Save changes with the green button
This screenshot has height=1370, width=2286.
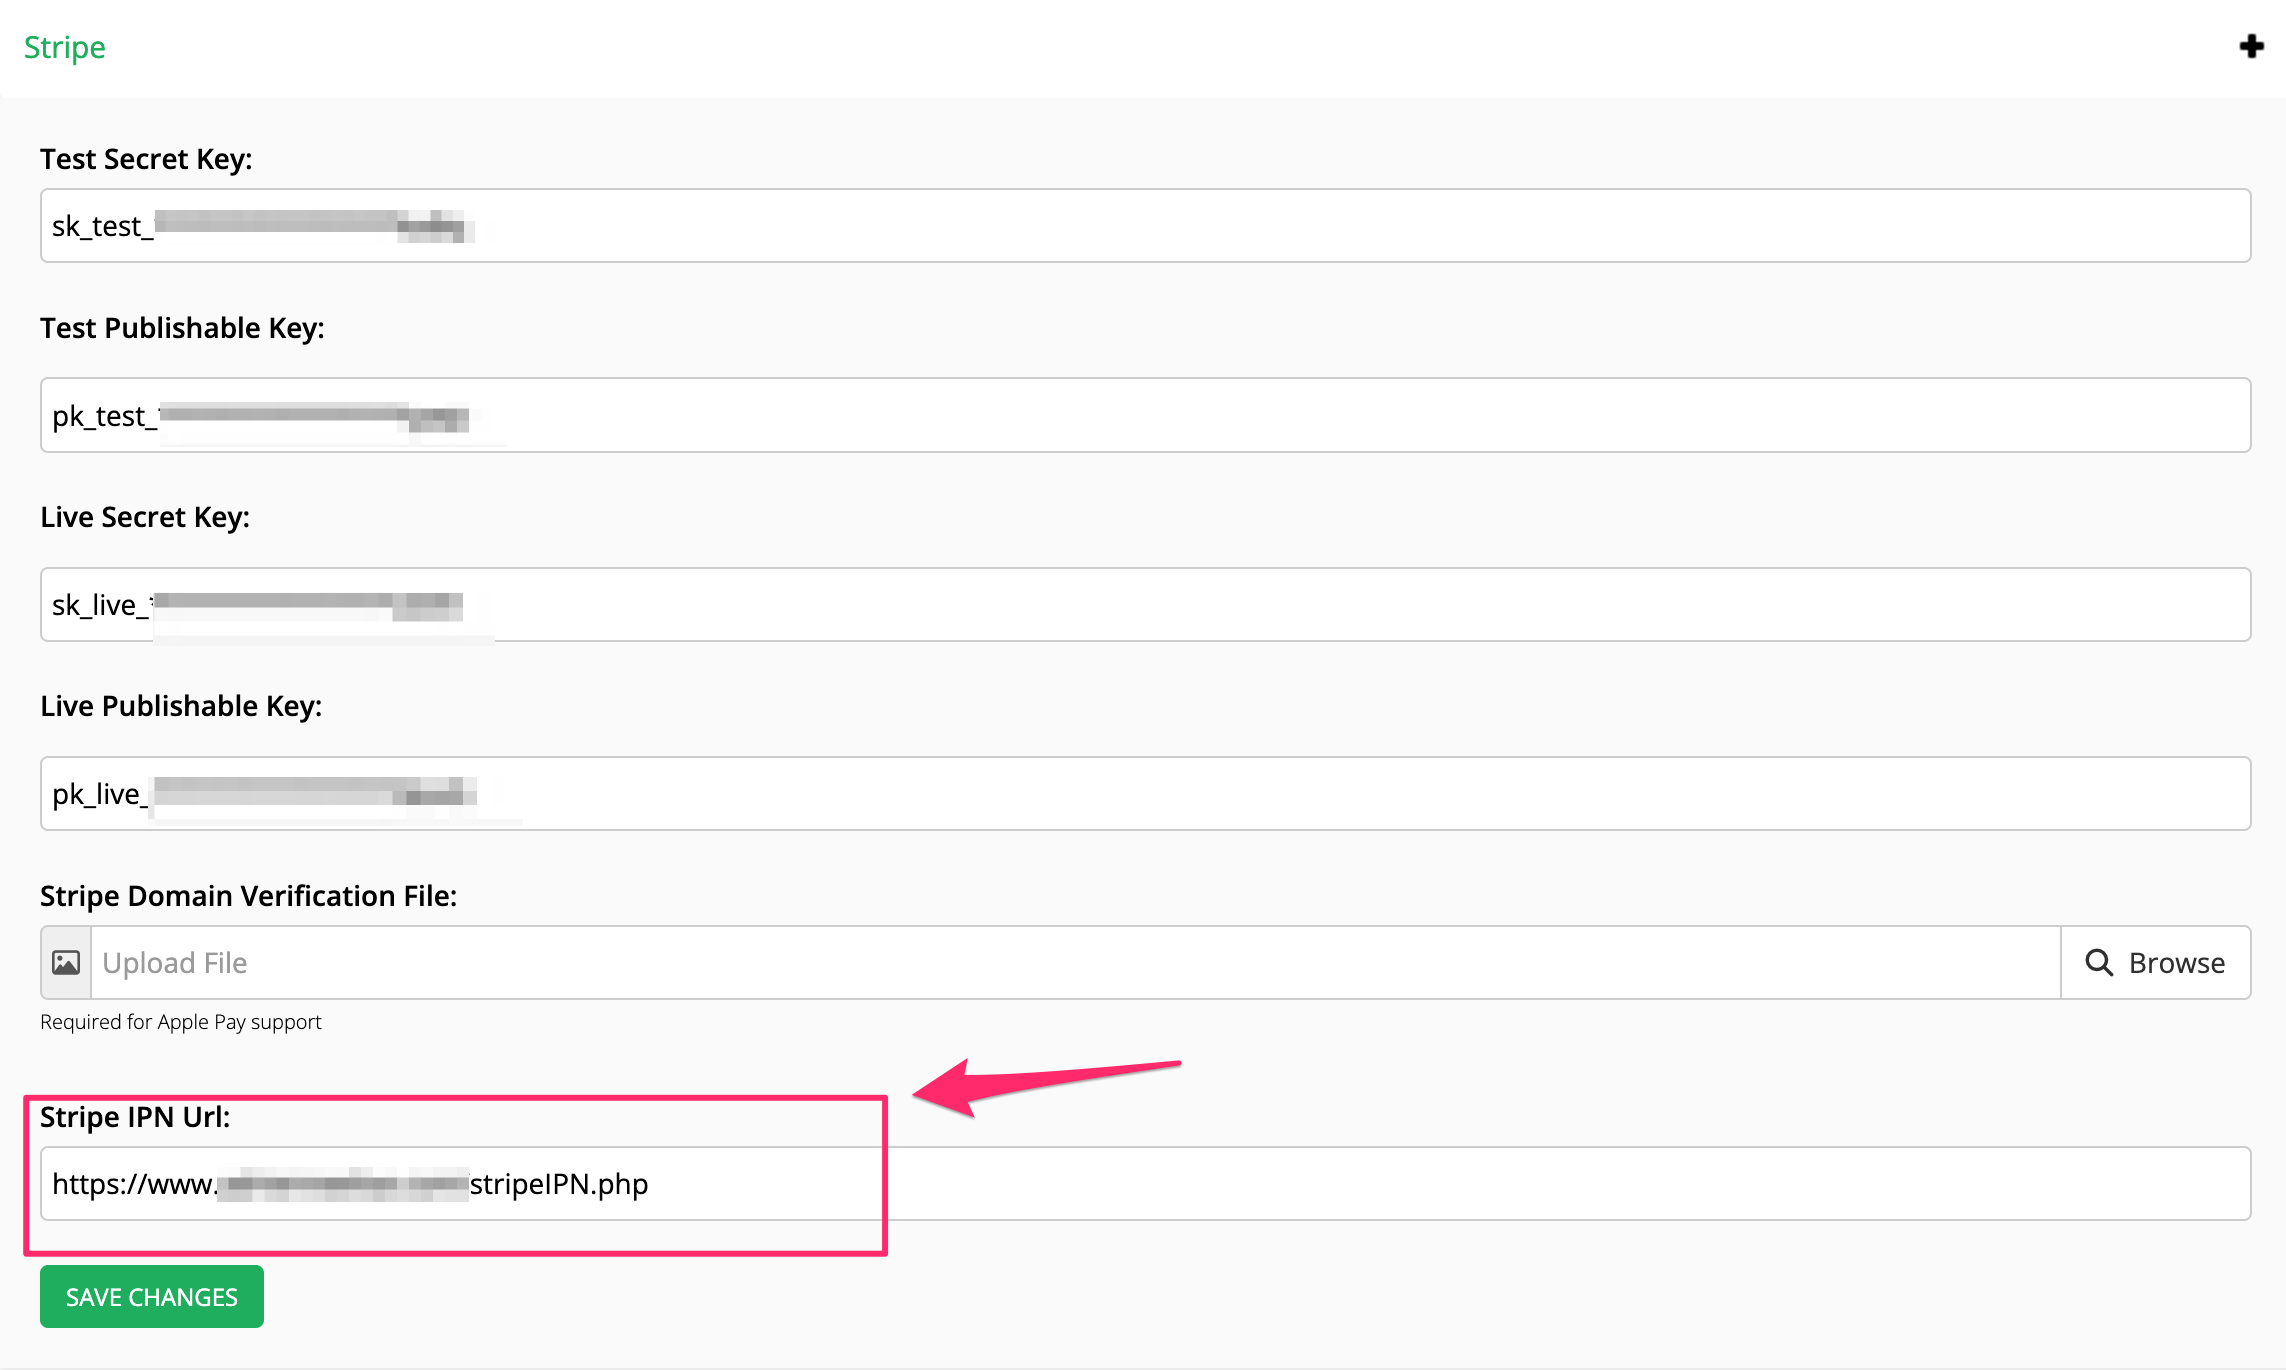point(152,1297)
